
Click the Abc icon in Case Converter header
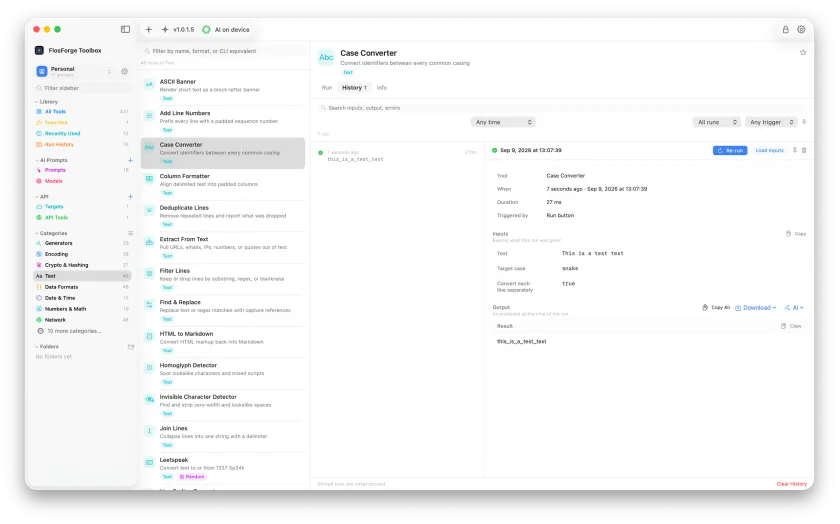coord(326,57)
